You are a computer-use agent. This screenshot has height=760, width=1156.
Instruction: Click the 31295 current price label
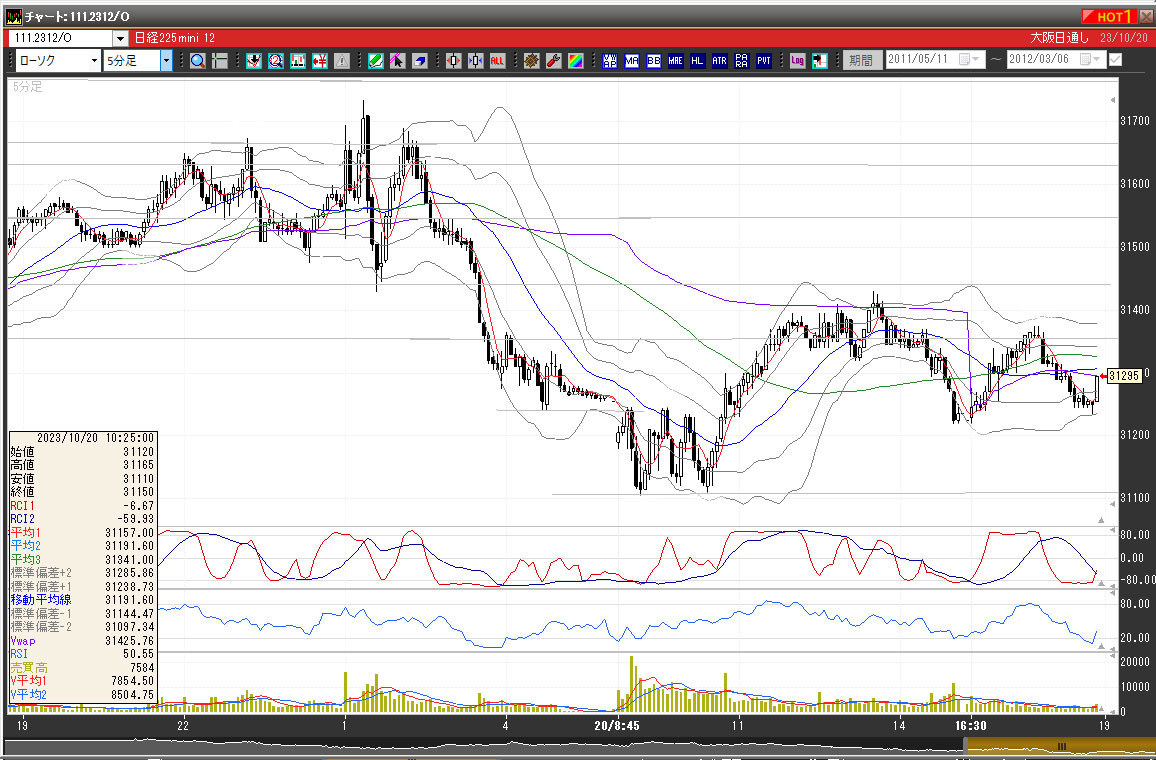point(1124,376)
